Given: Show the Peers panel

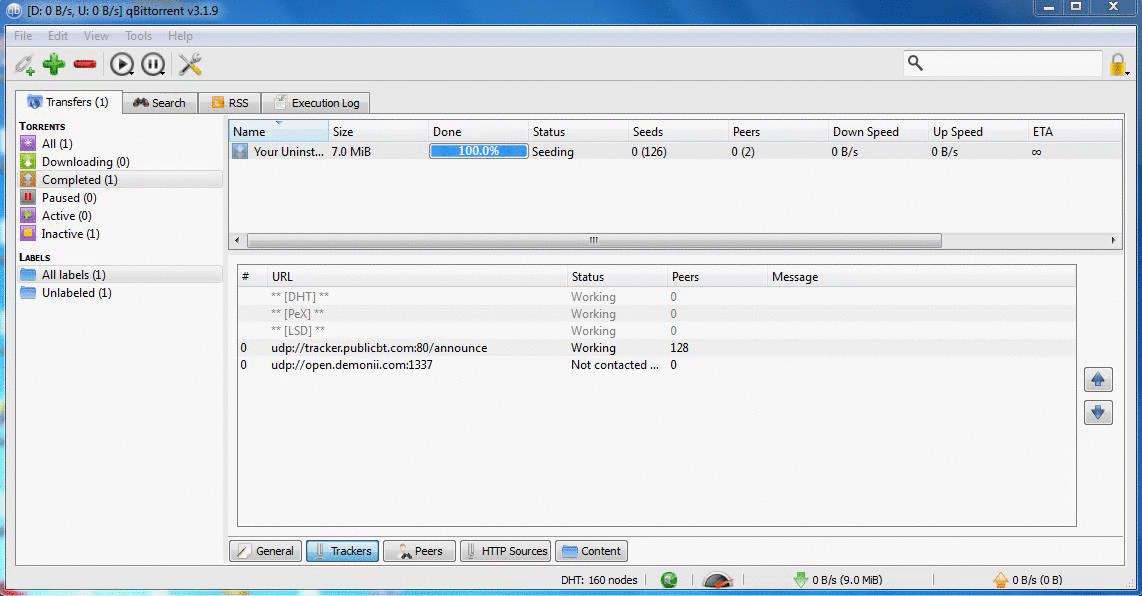Looking at the screenshot, I should coord(420,551).
